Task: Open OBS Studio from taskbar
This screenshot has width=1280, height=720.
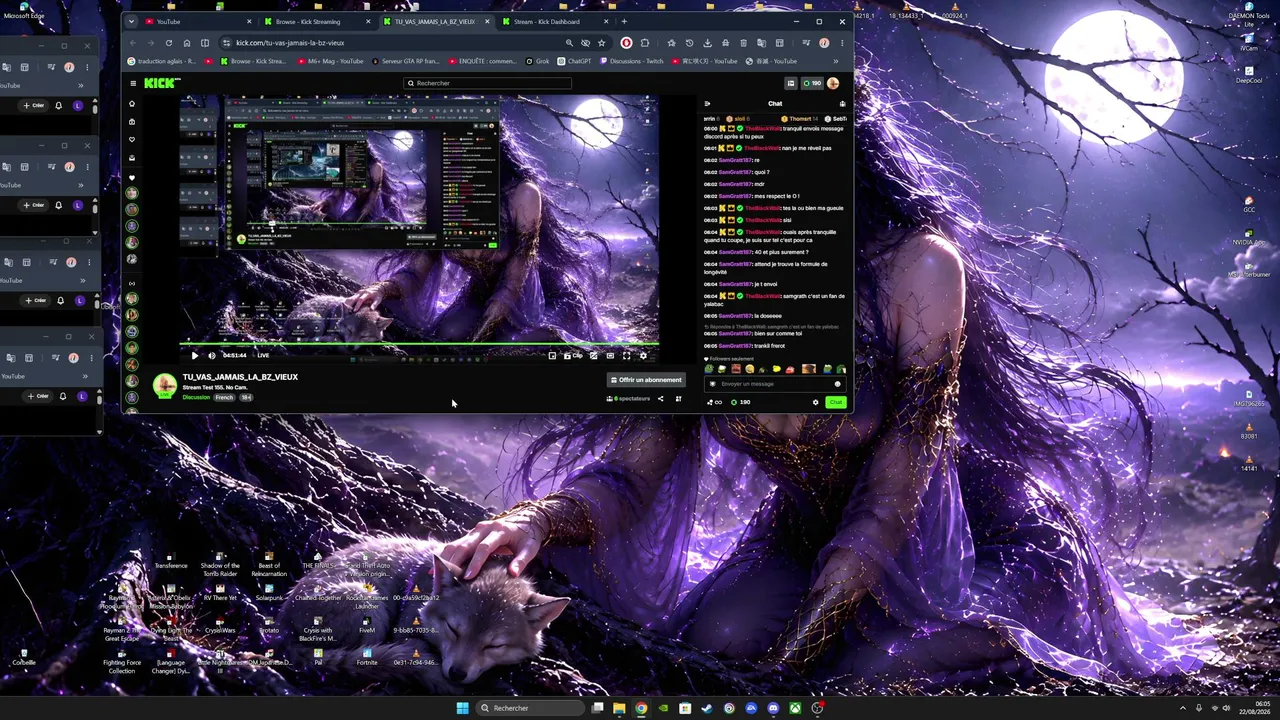Action: tap(817, 708)
